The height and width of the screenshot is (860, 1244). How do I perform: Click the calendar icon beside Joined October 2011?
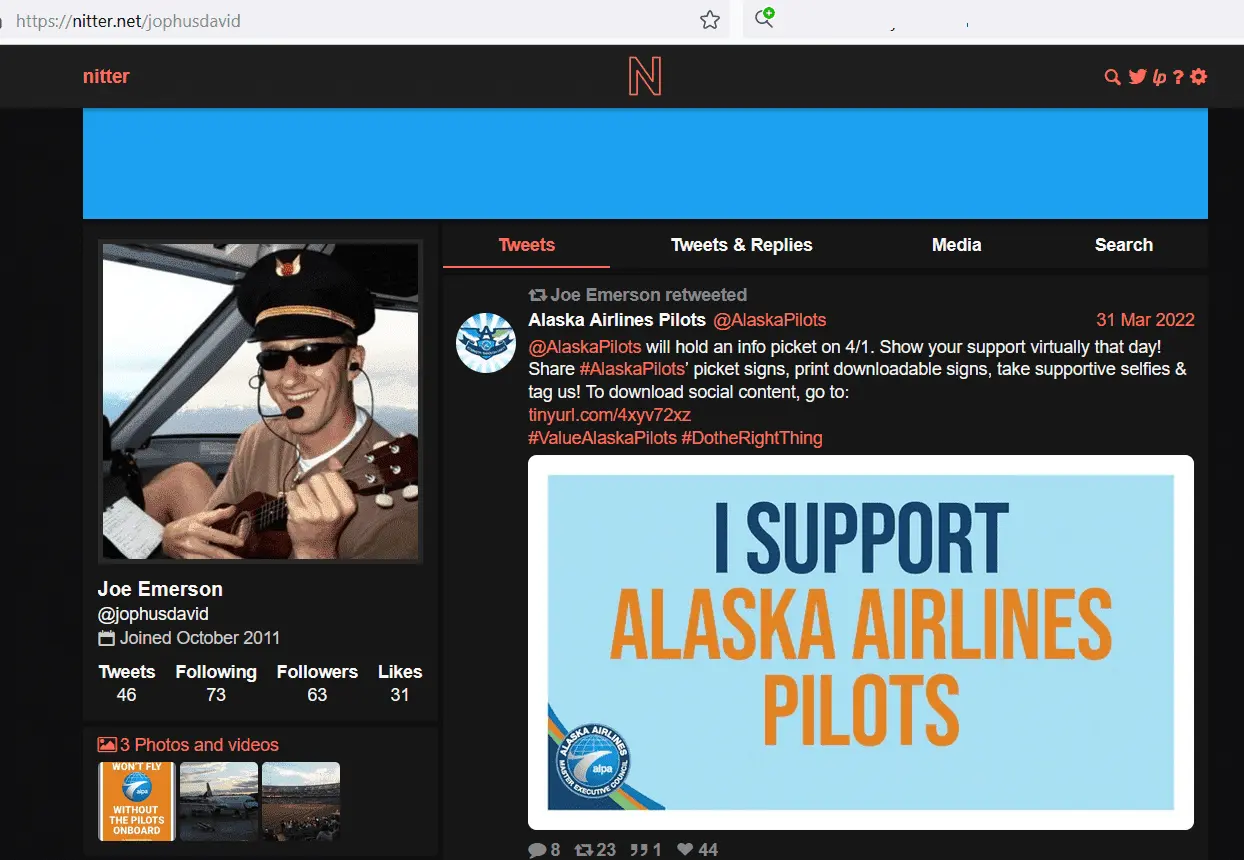tap(107, 638)
